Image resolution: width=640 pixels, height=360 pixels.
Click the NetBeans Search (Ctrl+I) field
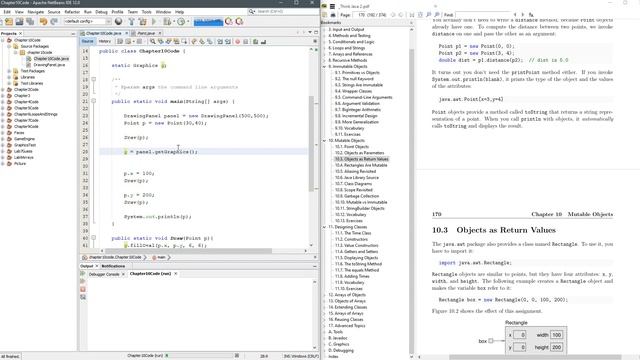282,11
